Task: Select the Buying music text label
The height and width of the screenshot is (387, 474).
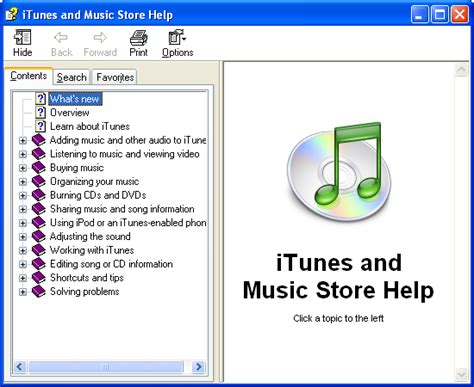Action: (77, 168)
